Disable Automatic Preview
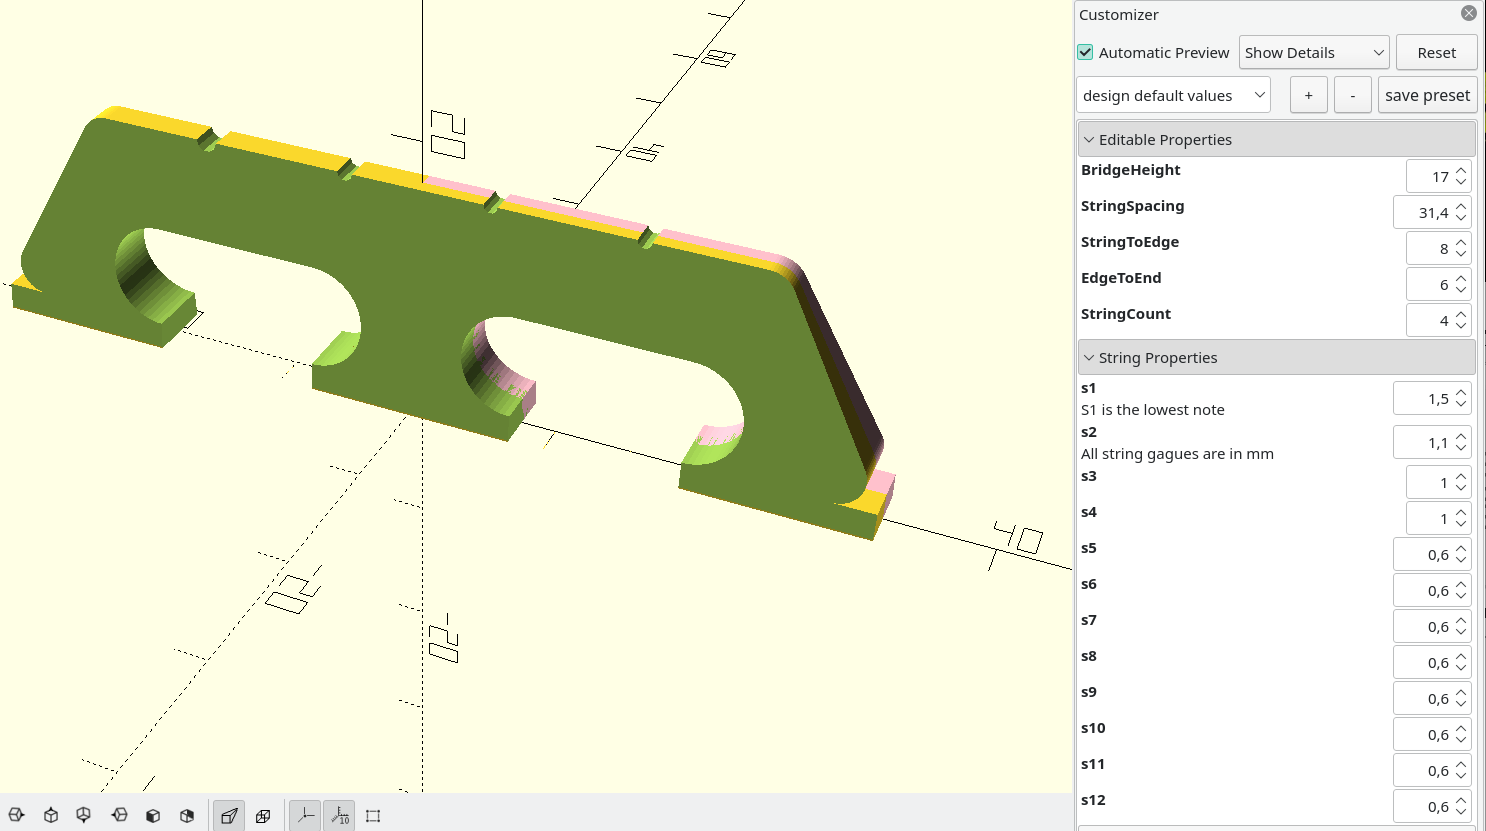Screen dimensions: 1486x831 pyautogui.click(x=1085, y=52)
